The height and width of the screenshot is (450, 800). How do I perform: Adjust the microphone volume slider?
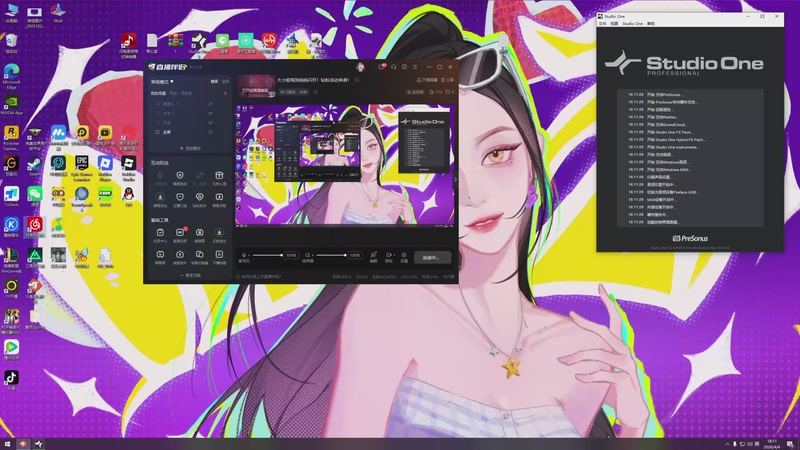pos(267,255)
